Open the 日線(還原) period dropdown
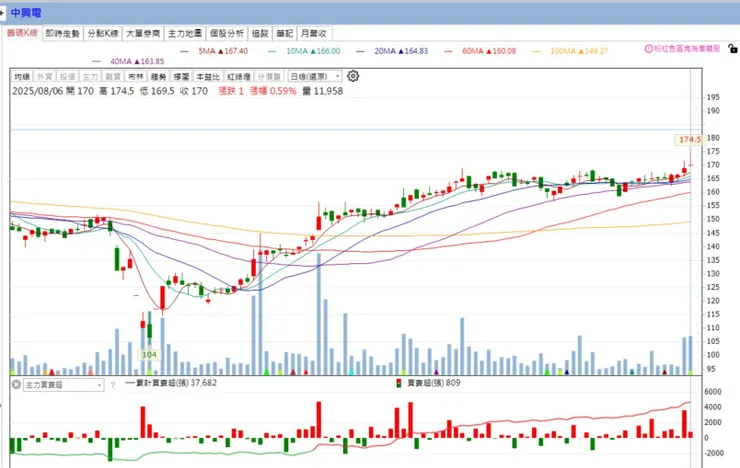 [x=315, y=76]
